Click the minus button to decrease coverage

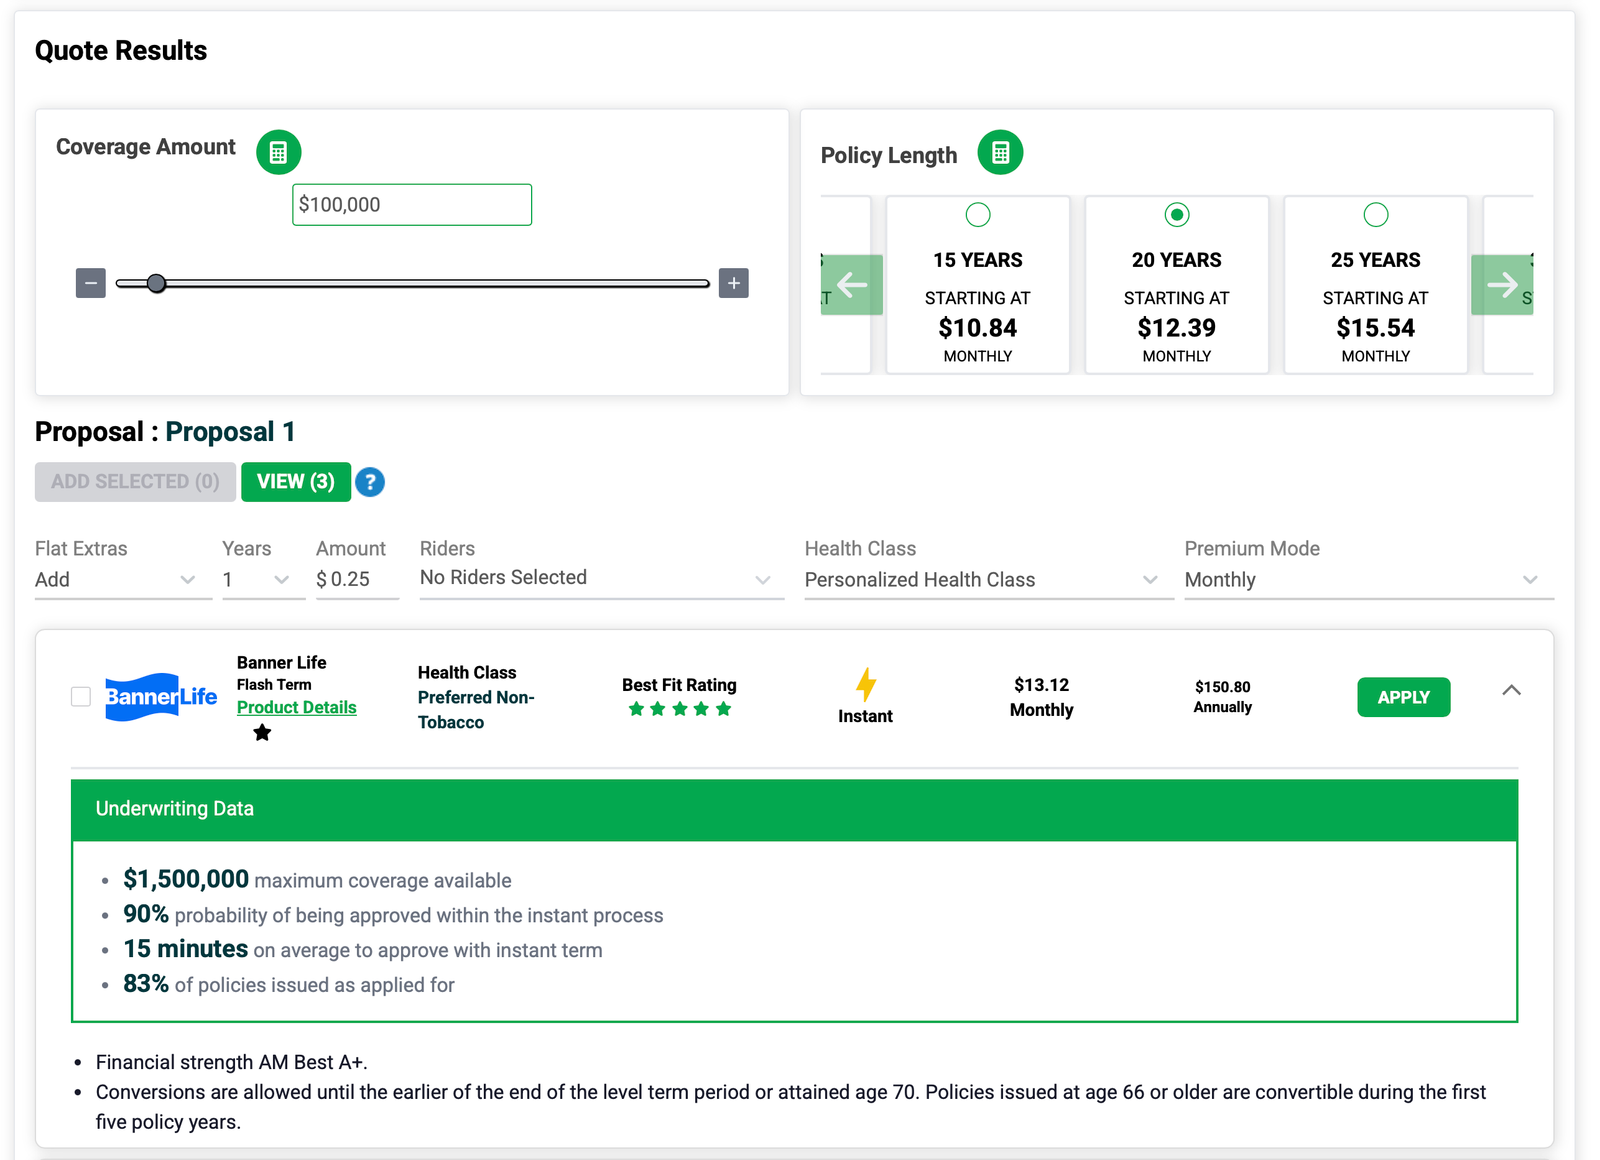(x=90, y=283)
